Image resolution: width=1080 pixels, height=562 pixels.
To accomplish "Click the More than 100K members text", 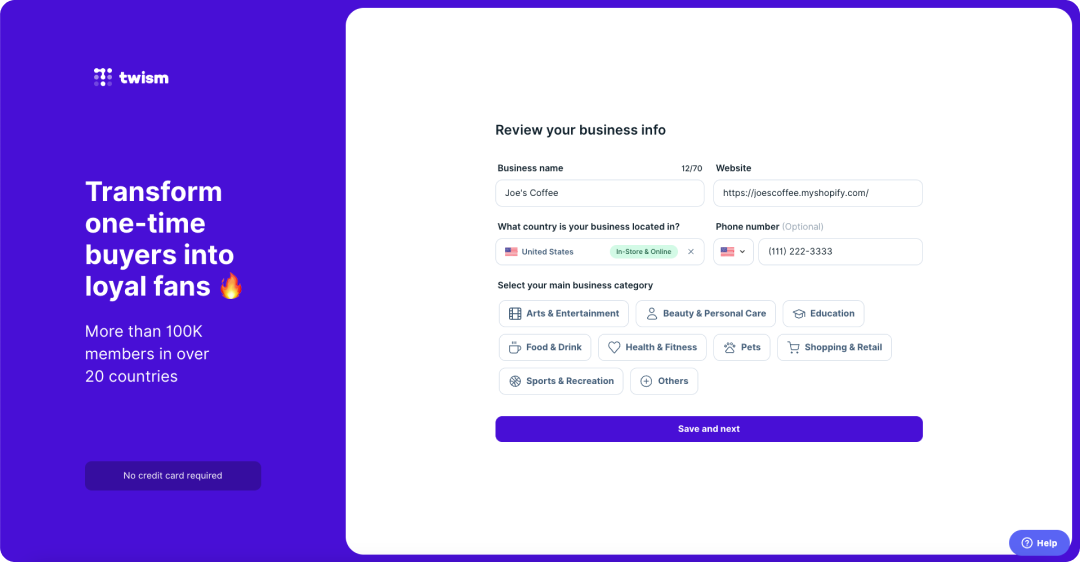I will tap(147, 354).
